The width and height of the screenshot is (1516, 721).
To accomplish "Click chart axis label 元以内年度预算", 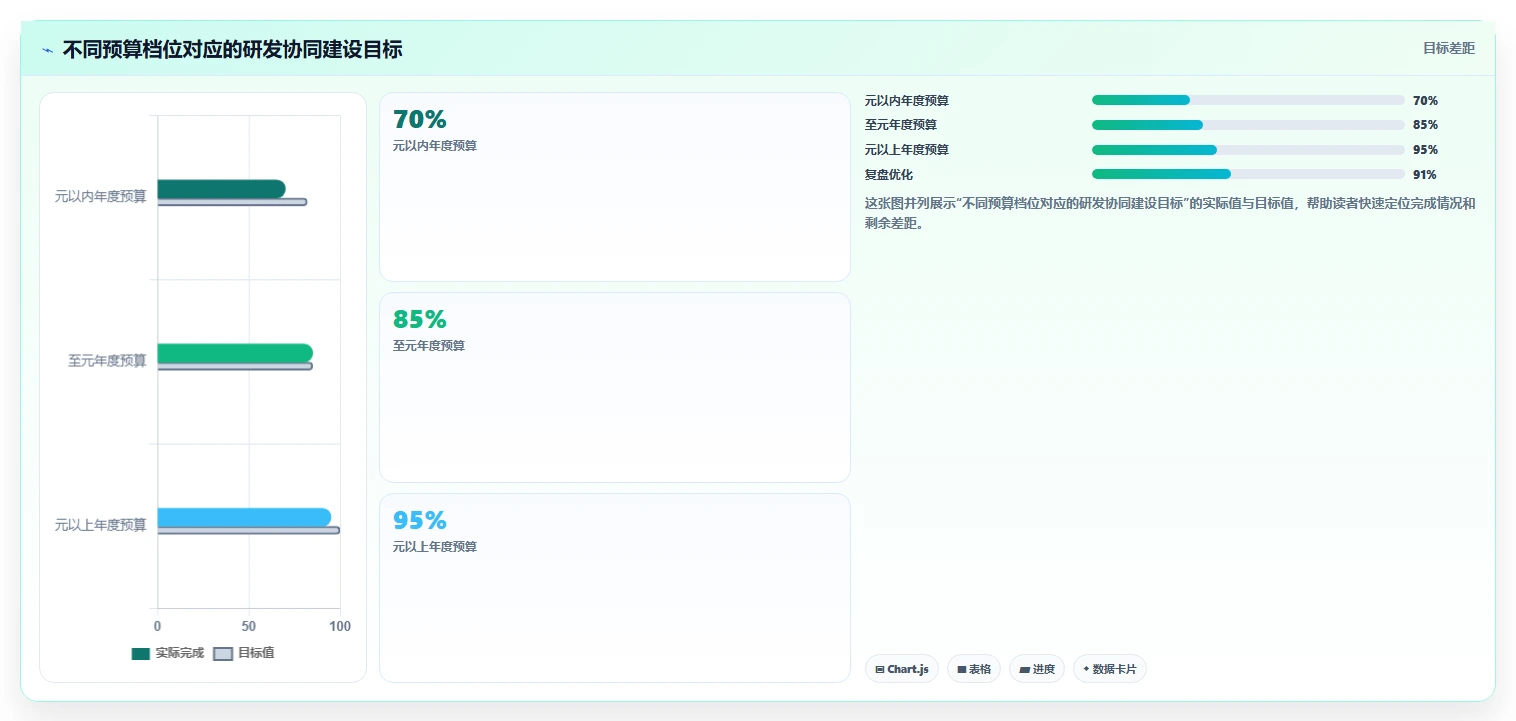I will [x=100, y=197].
